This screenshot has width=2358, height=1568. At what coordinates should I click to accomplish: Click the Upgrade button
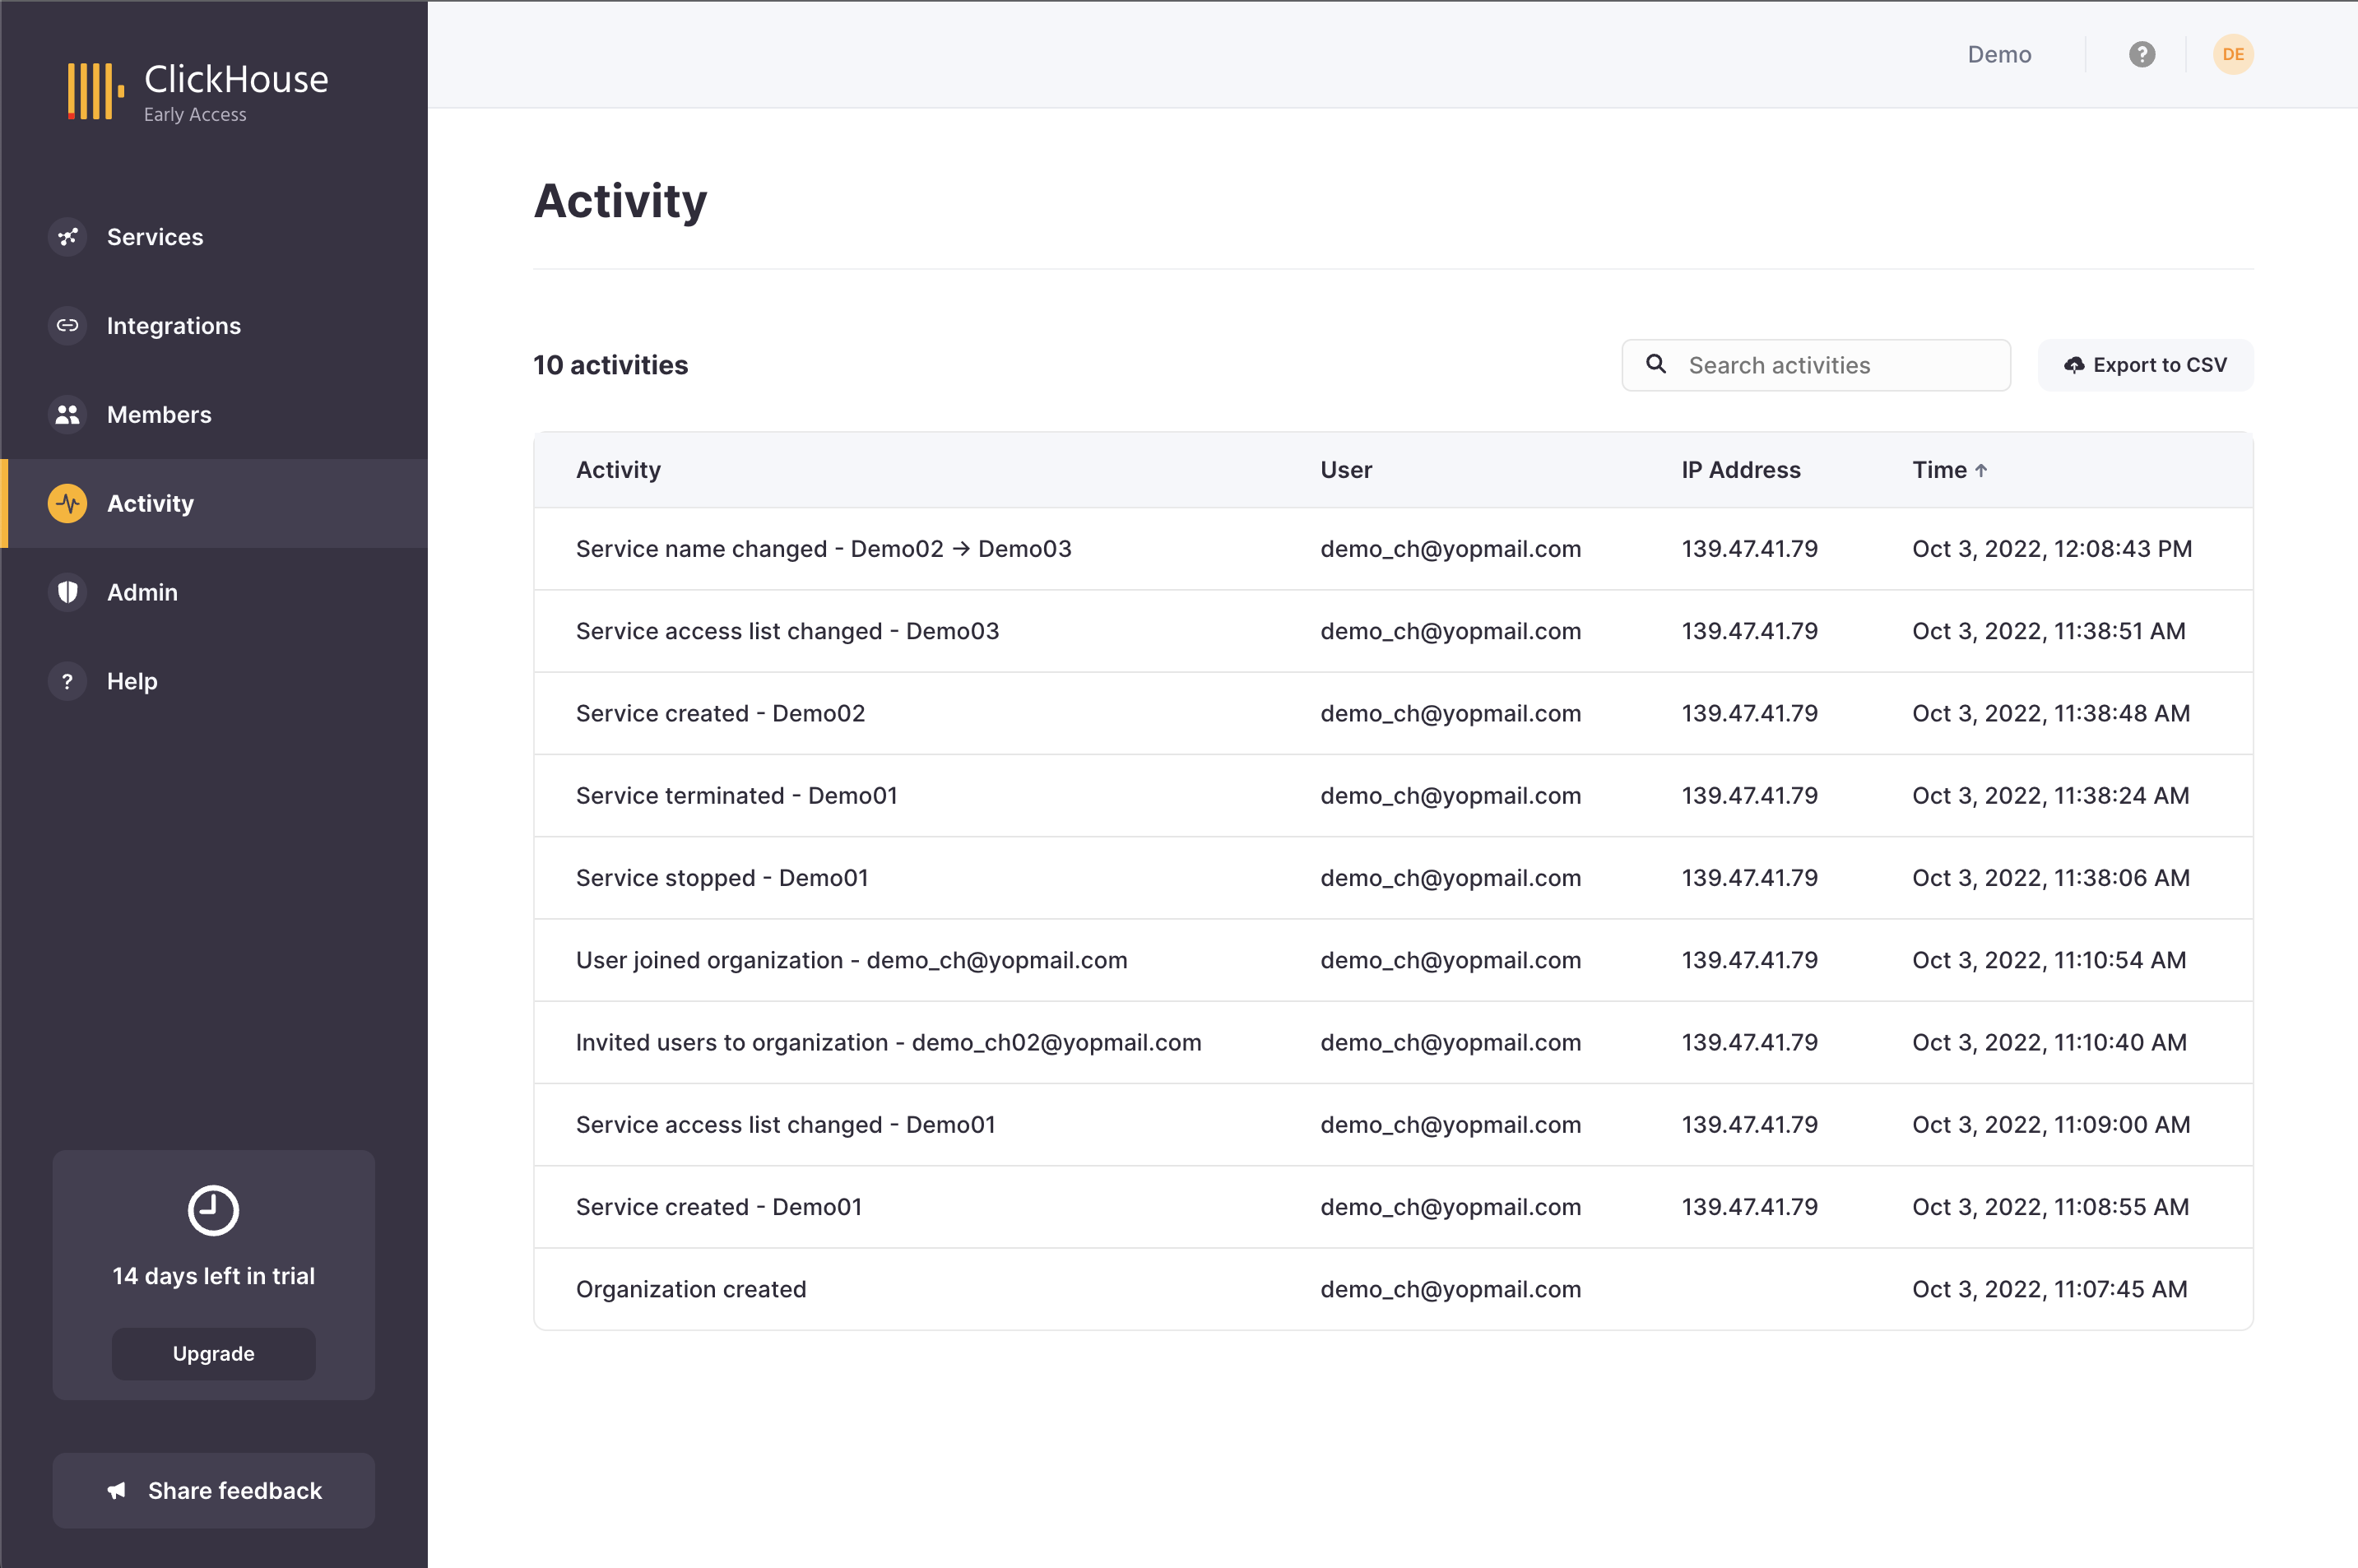213,1353
